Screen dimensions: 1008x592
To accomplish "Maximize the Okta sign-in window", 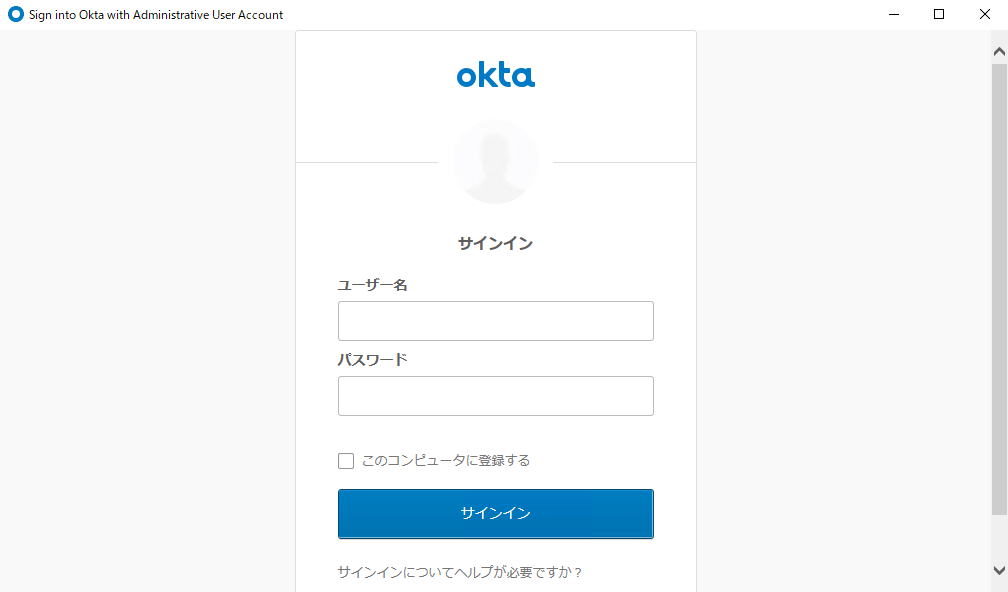I will tap(939, 15).
